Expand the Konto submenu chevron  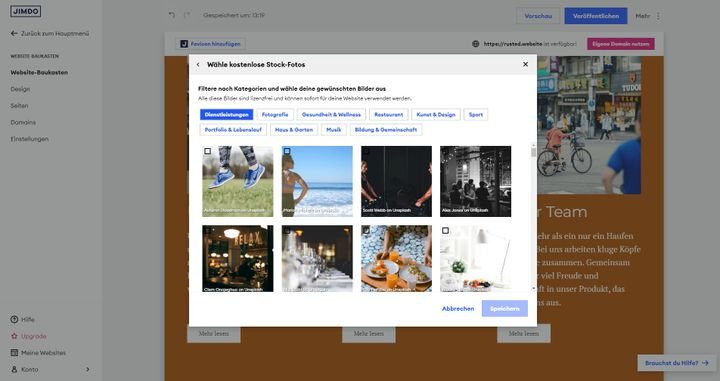coord(88,370)
